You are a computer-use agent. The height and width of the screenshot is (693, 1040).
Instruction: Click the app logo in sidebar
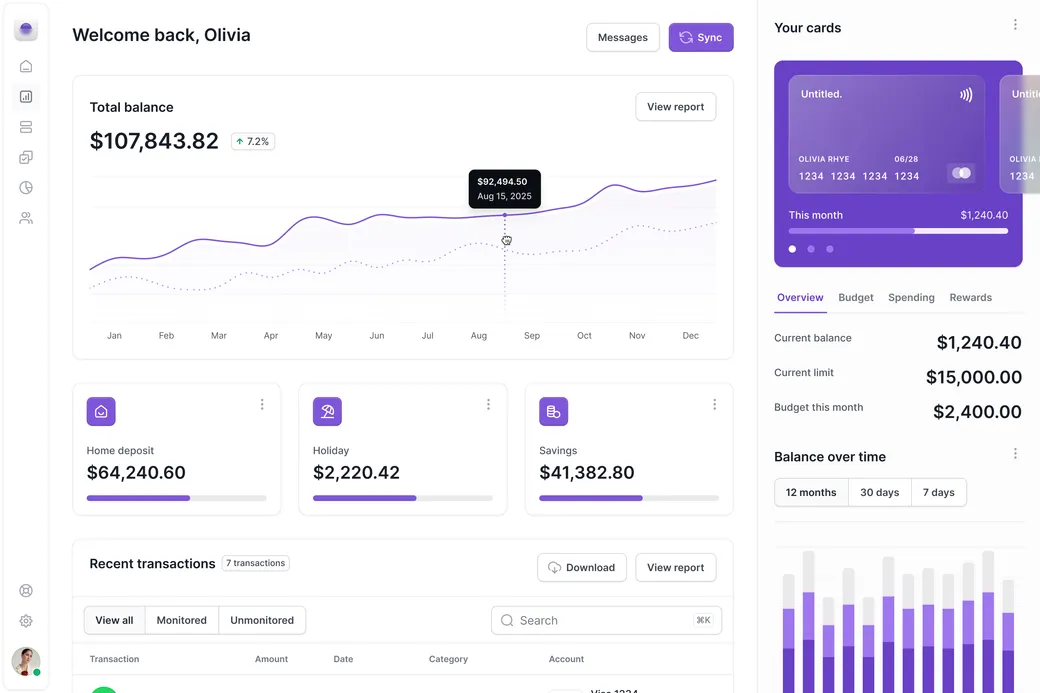coord(26,29)
